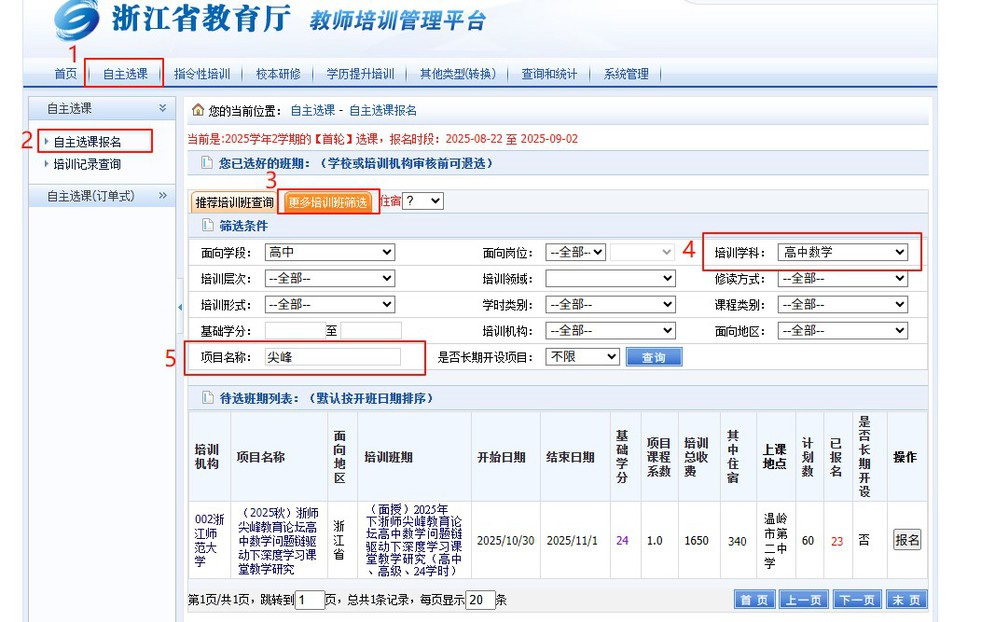Click the 计划数 value 60
This screenshot has height=622, width=999.
pos(808,540)
